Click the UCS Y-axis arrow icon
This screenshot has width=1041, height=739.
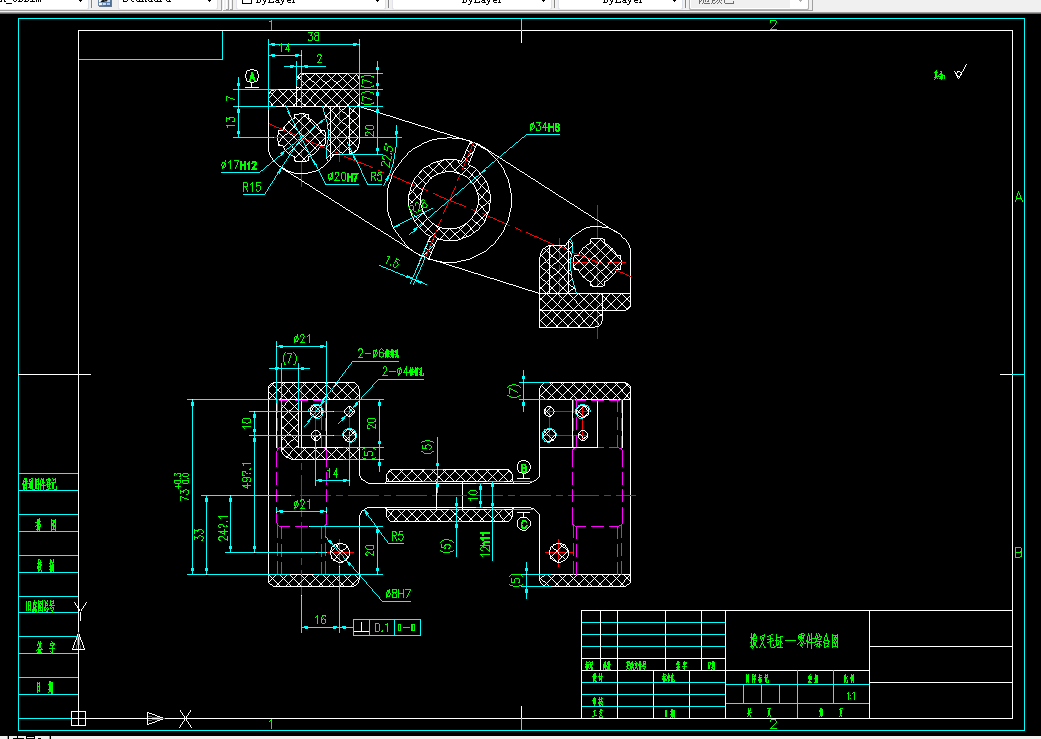pyautogui.click(x=79, y=641)
